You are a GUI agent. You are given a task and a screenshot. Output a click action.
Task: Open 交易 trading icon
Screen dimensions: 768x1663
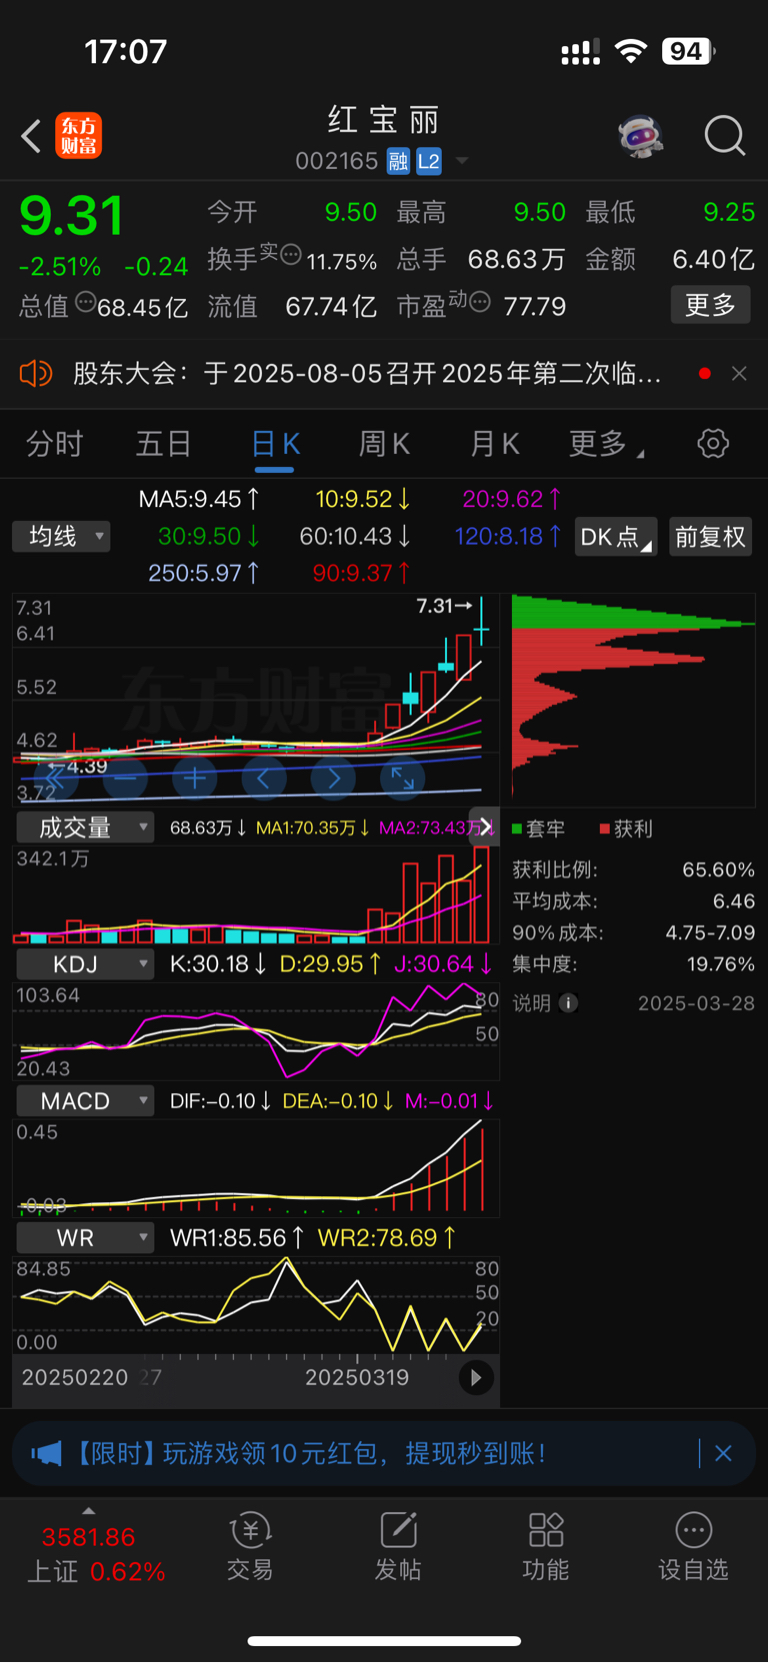250,1547
